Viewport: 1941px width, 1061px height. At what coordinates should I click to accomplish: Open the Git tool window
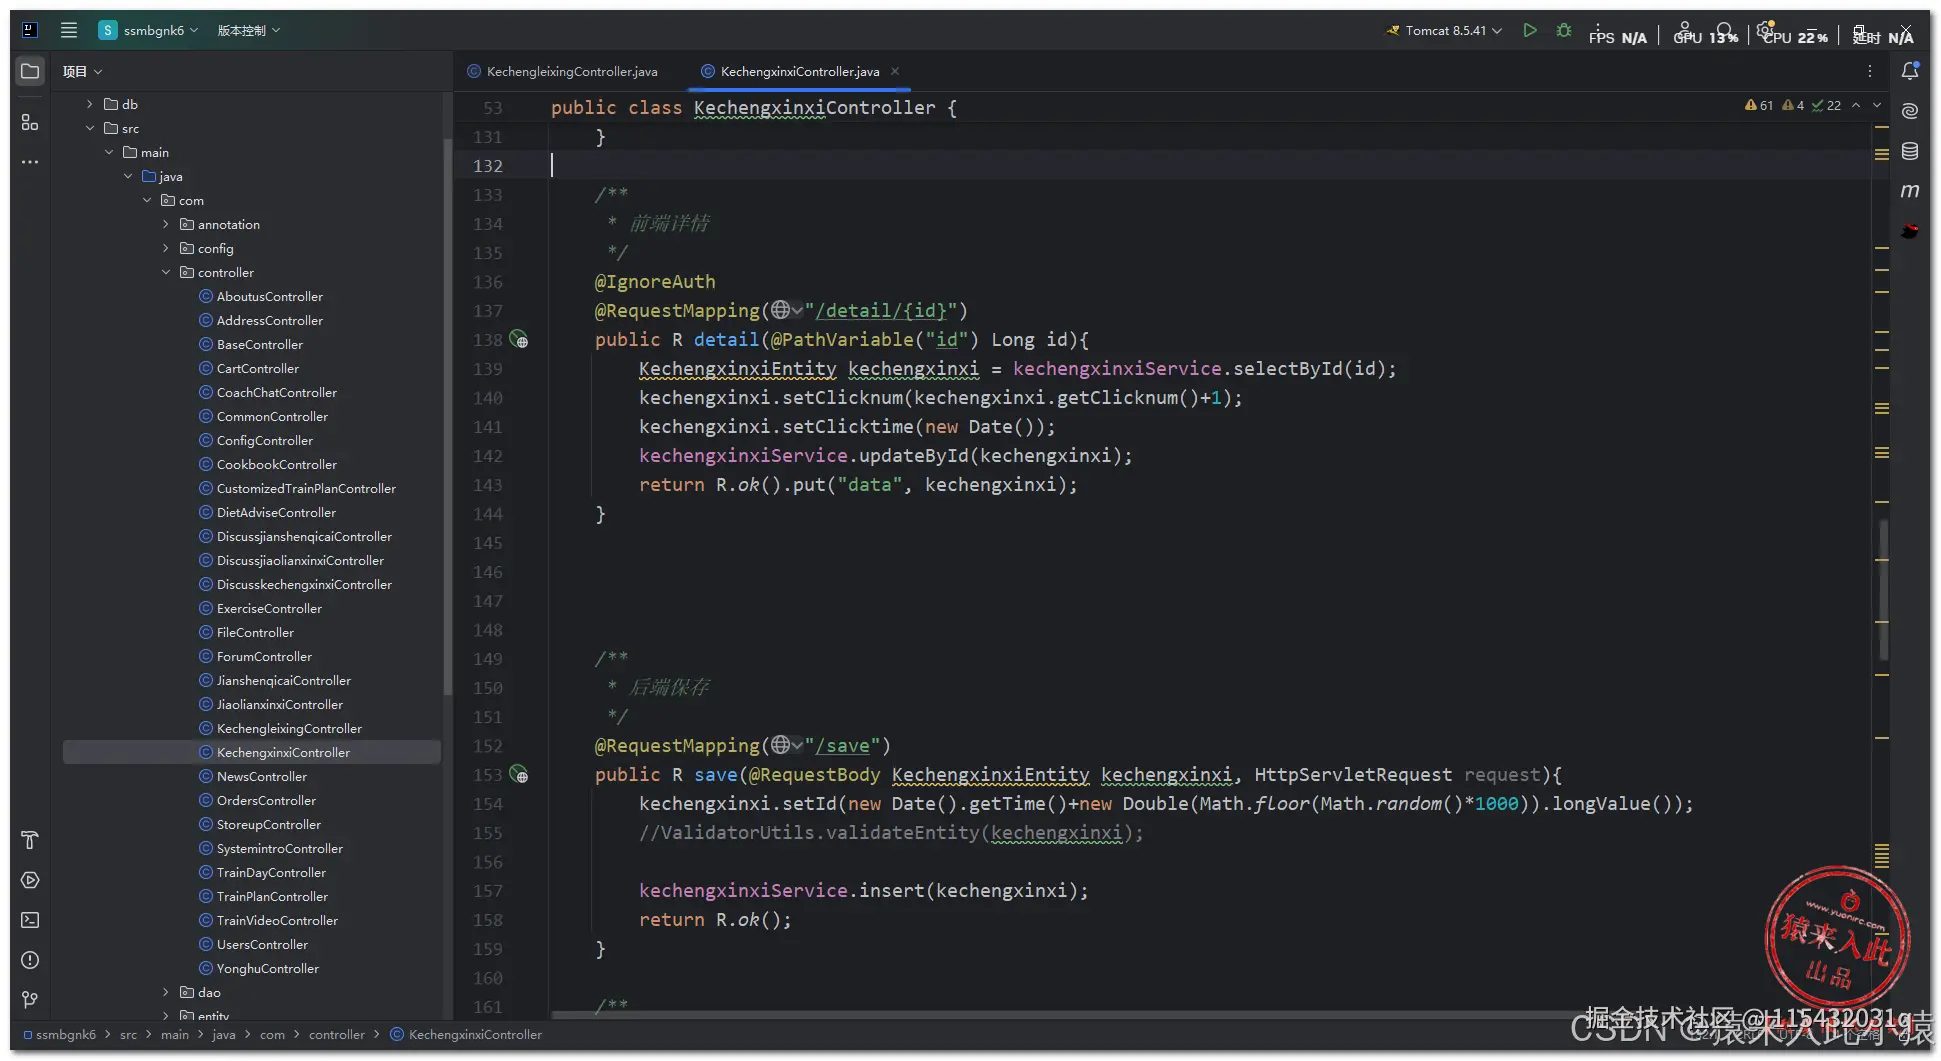click(30, 999)
